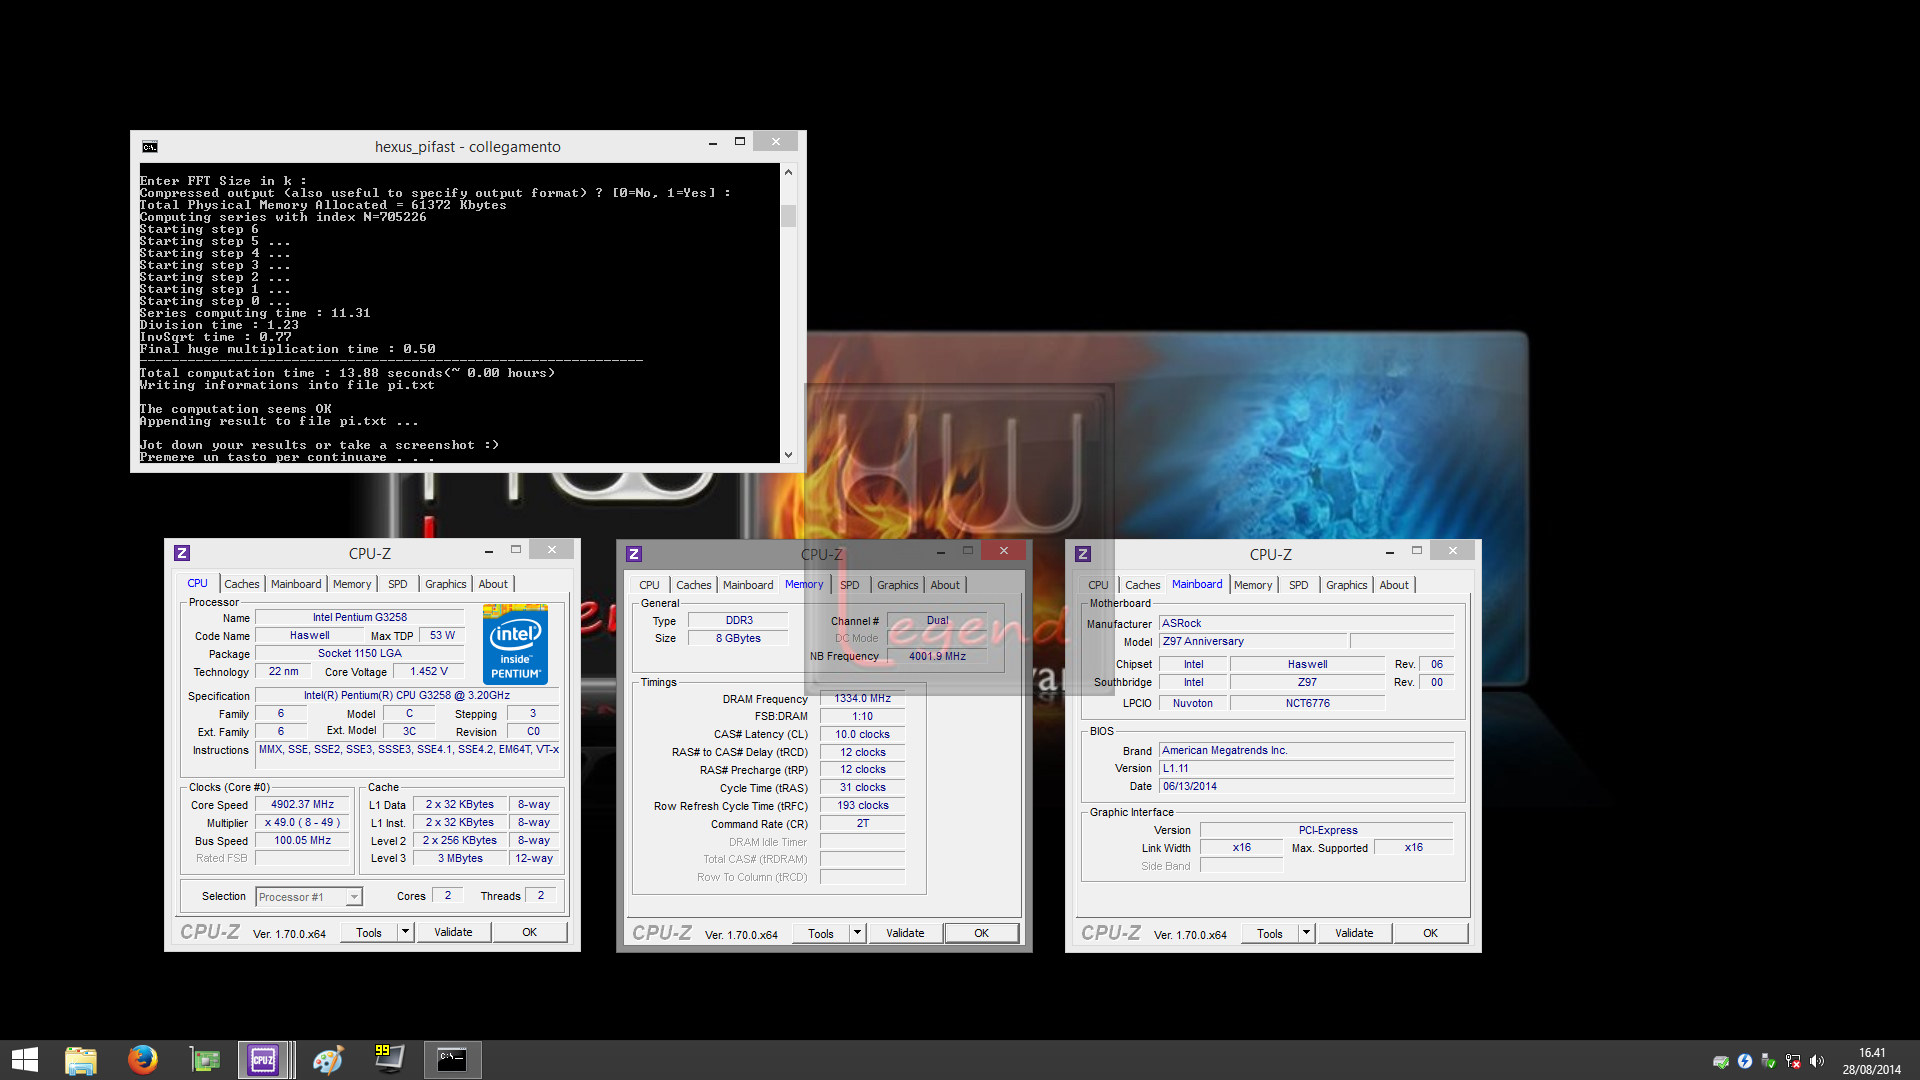Click the Core Speed value 4902.37 MHz

(x=303, y=804)
